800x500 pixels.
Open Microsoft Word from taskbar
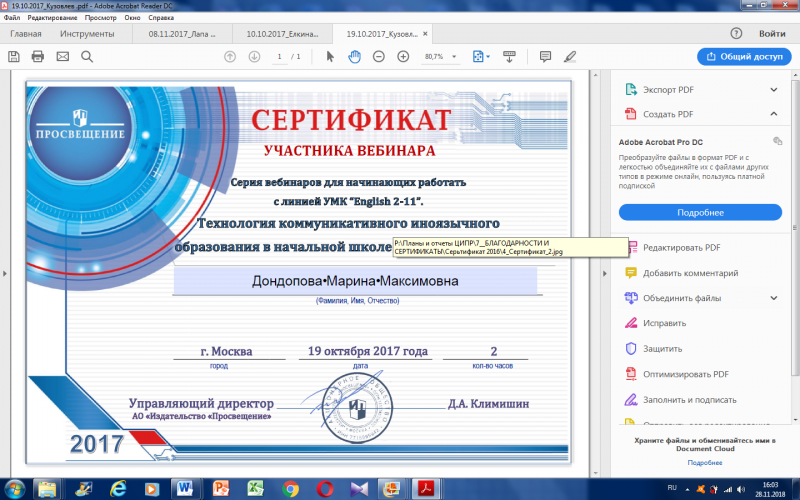(186, 489)
